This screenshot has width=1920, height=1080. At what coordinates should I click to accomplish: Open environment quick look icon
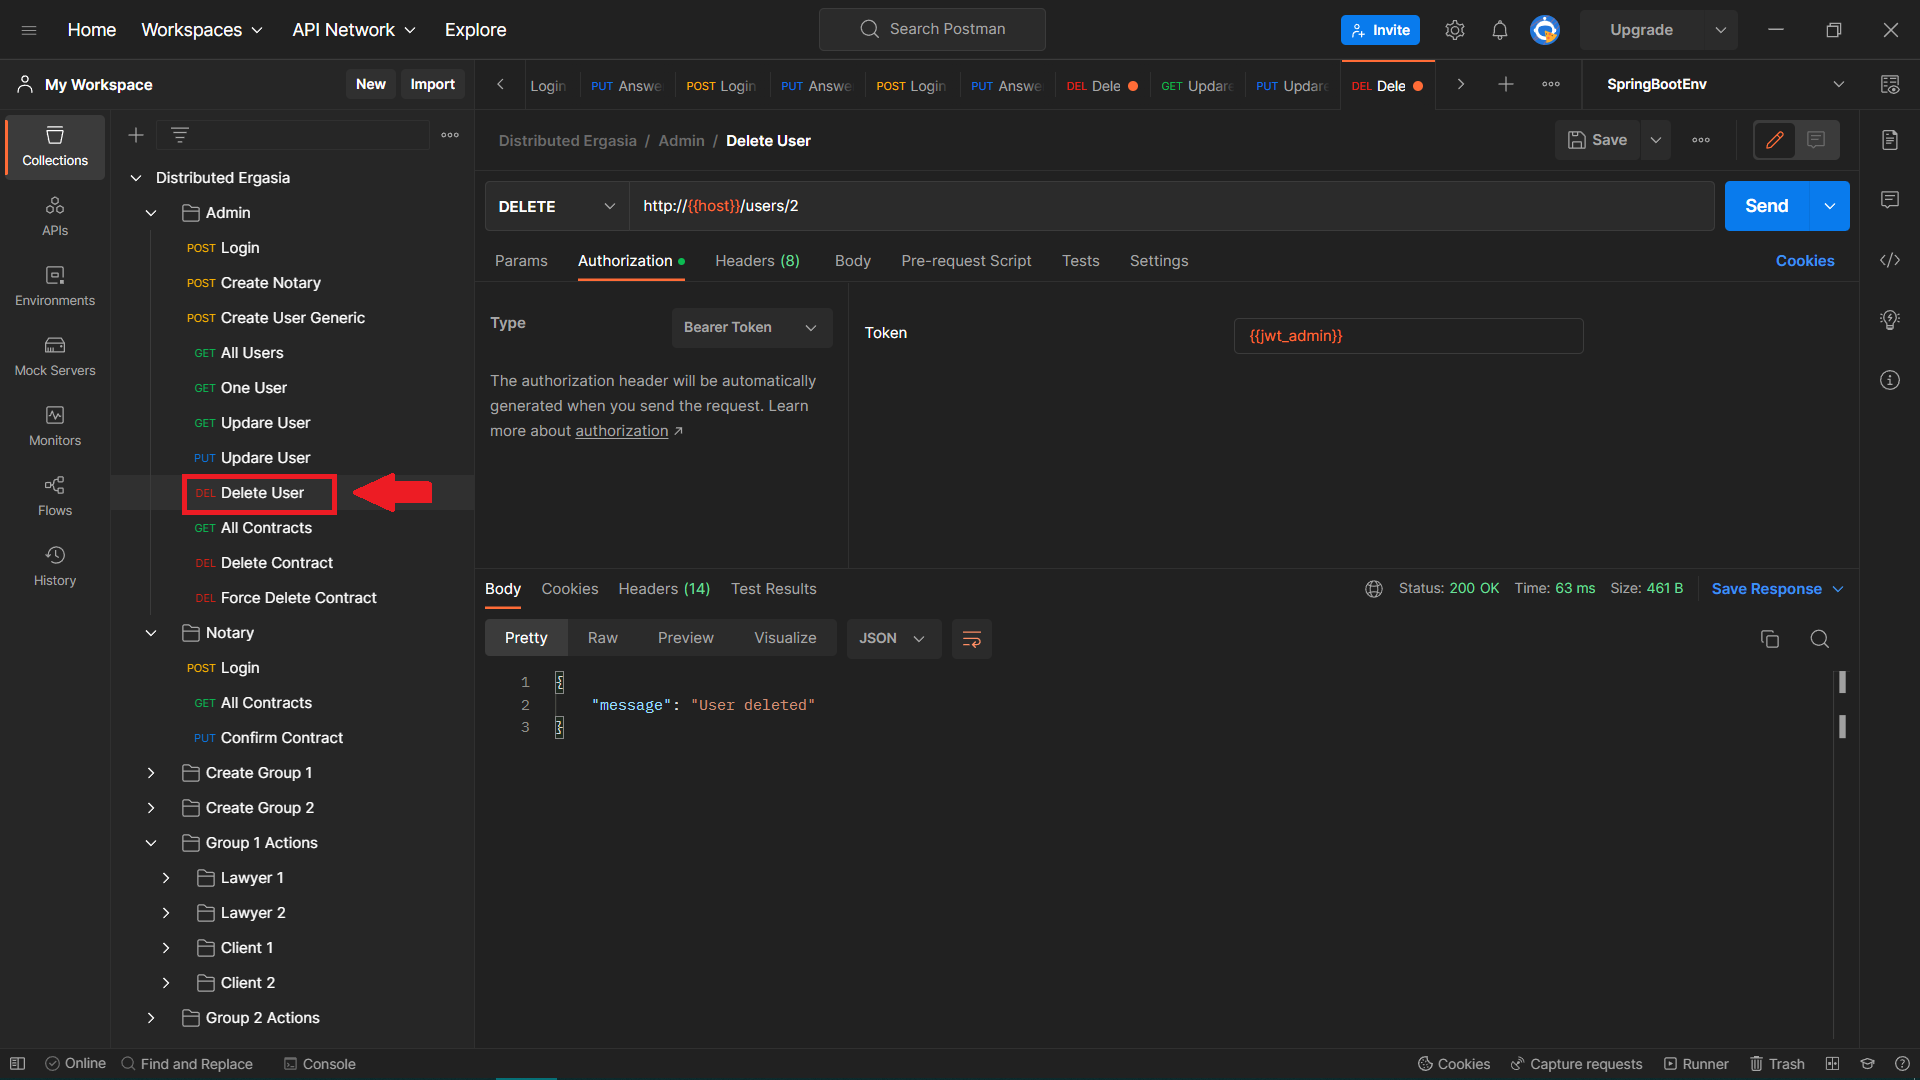1890,85
